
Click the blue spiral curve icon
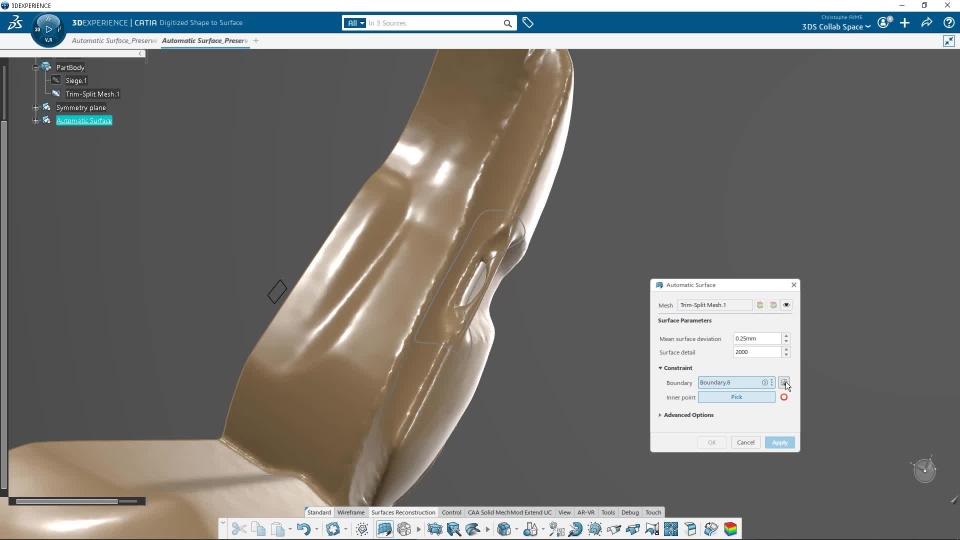(576, 529)
